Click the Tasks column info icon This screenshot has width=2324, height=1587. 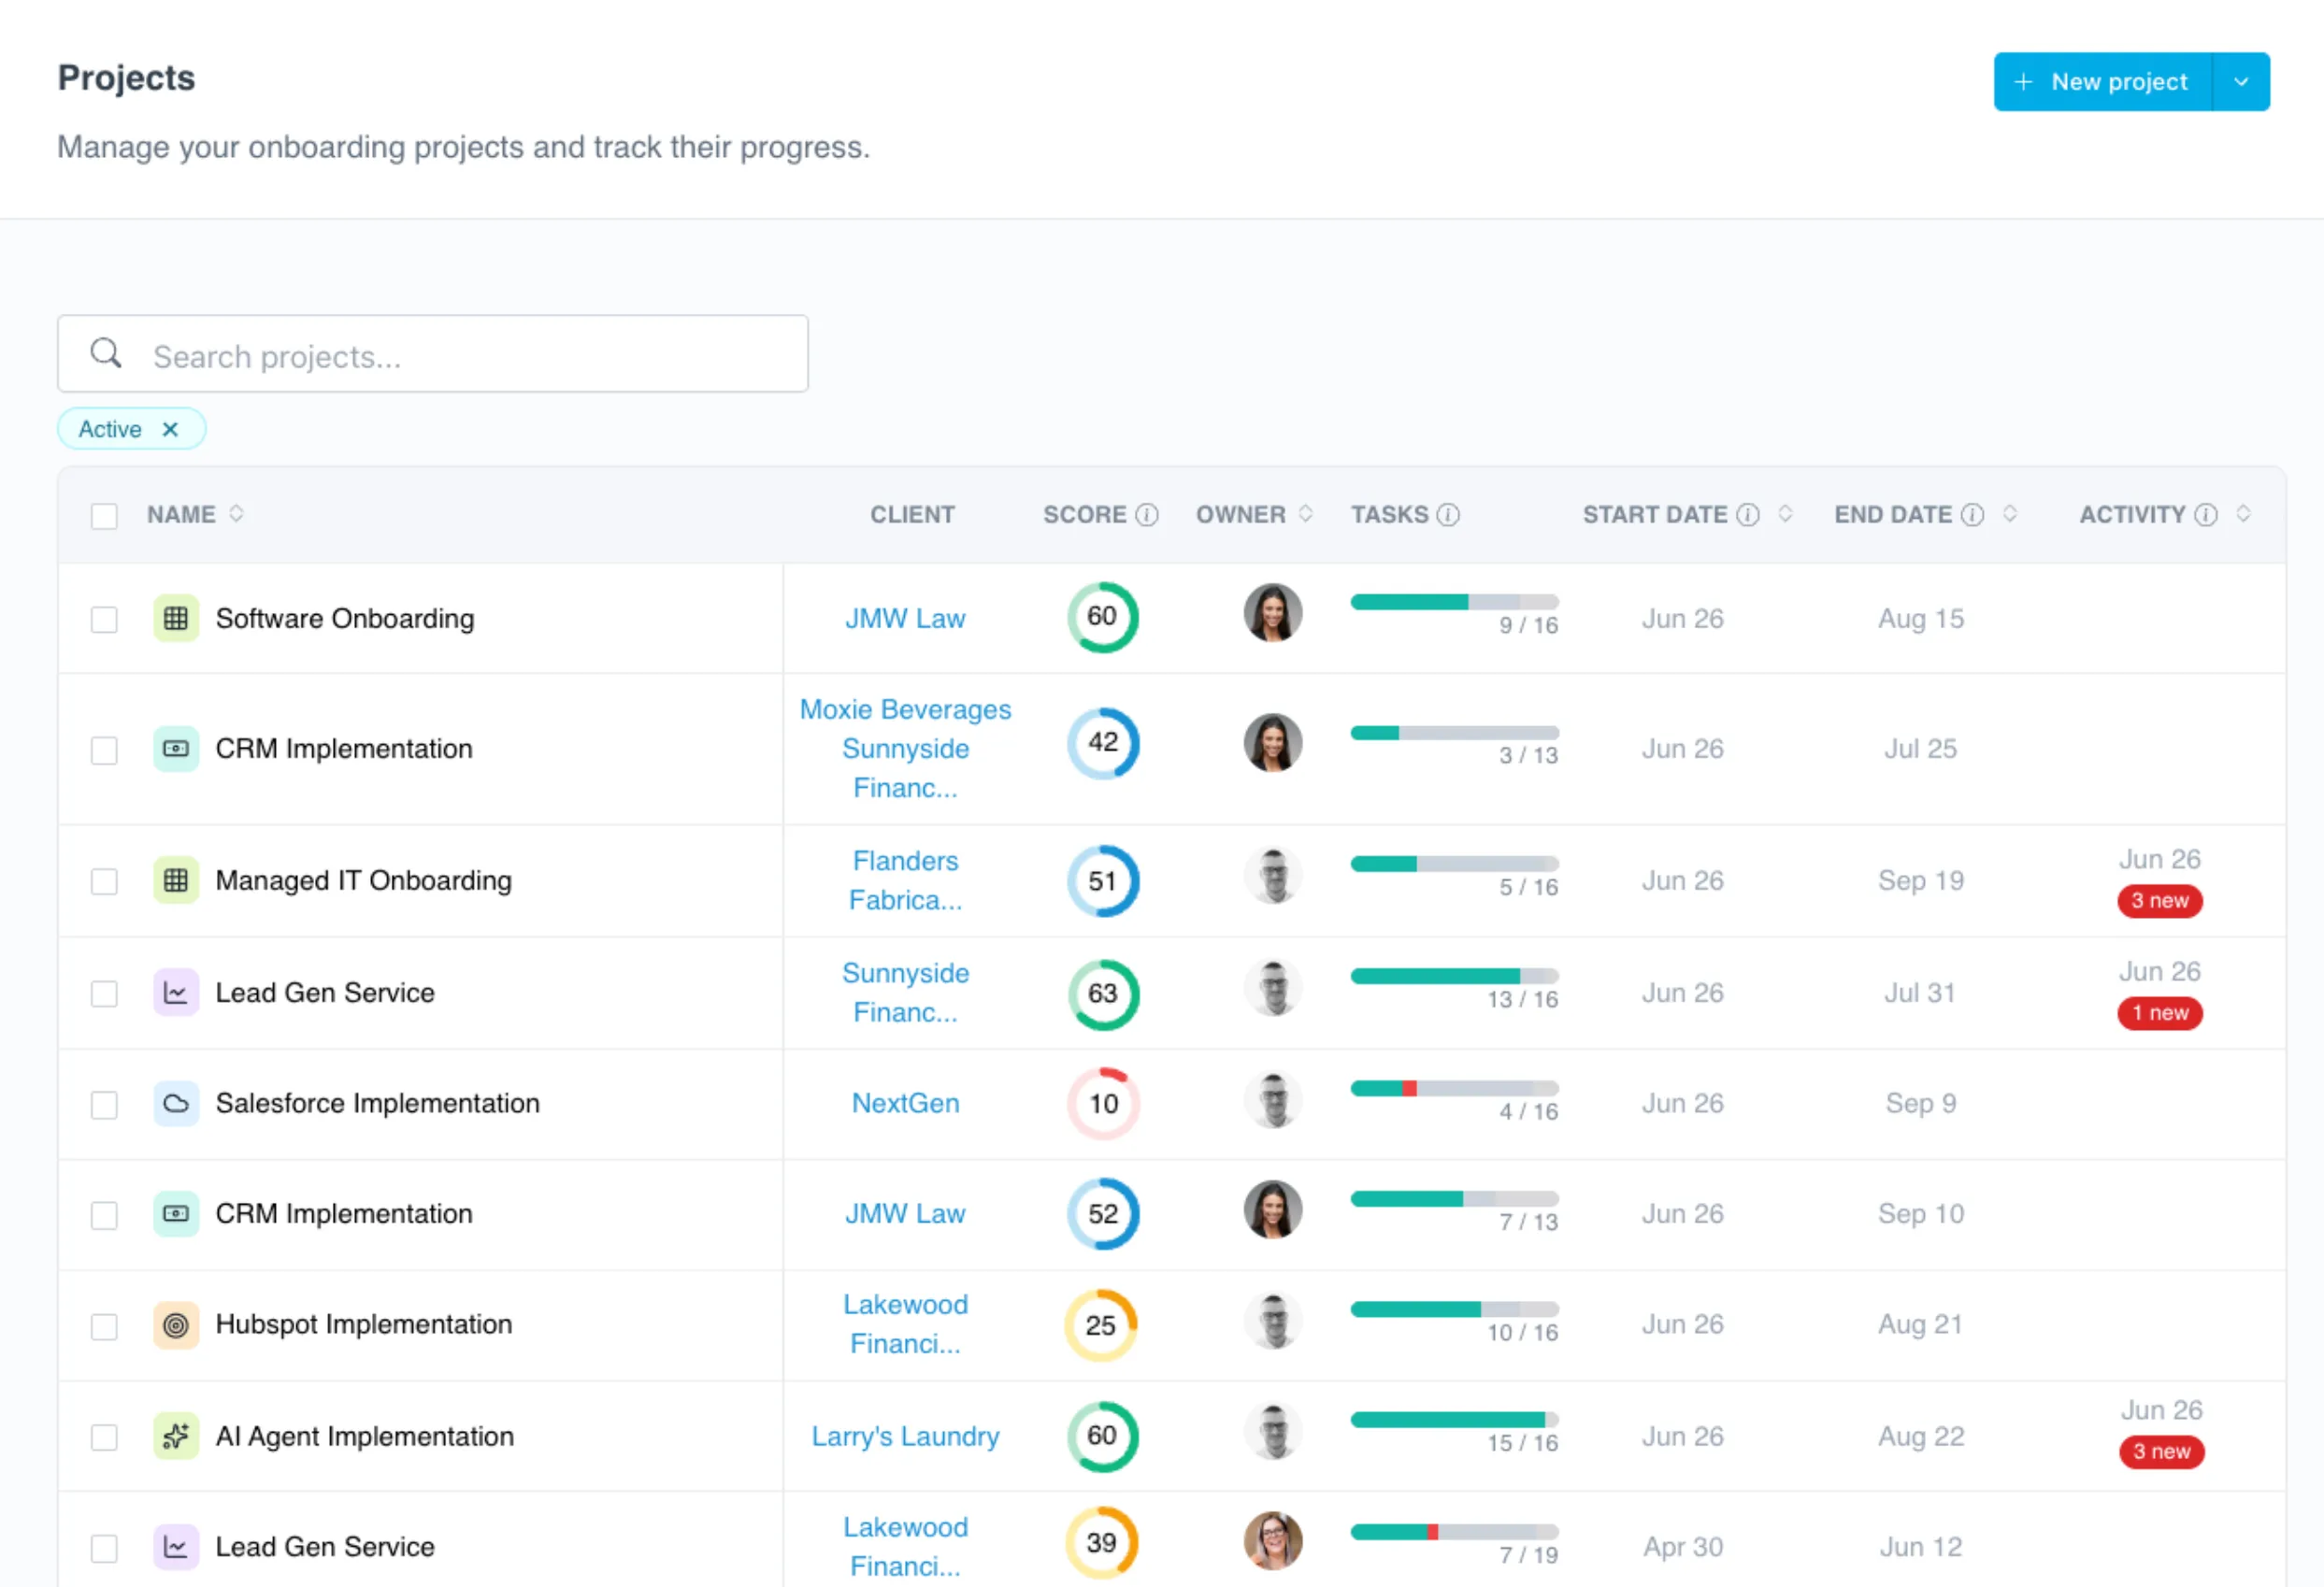coord(1448,515)
